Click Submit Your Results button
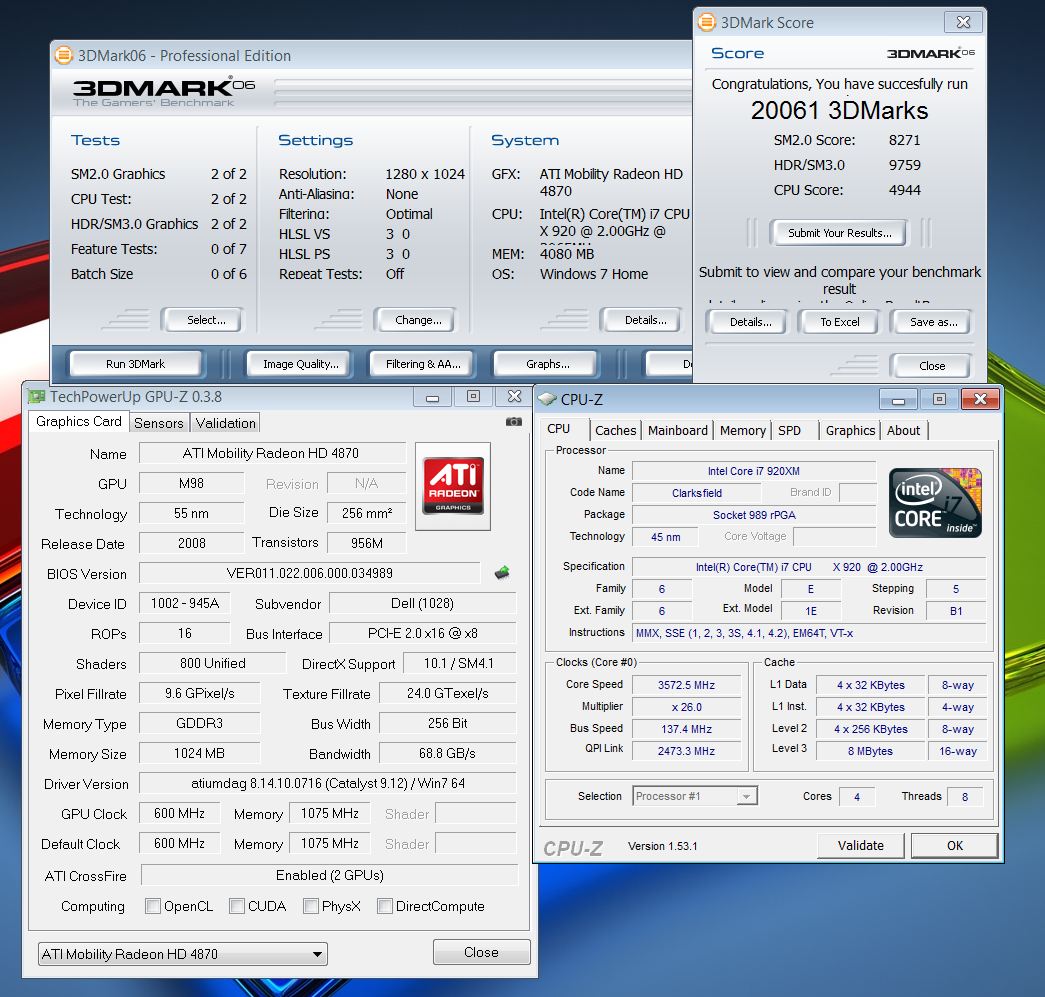 839,233
